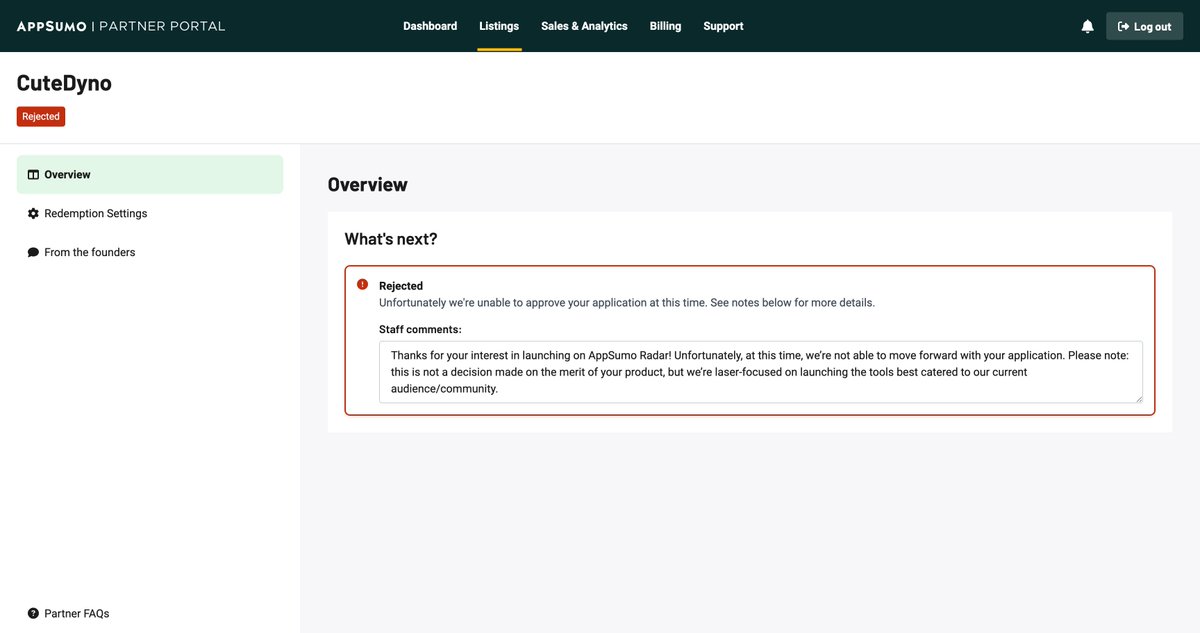Open Partner FAQs link
This screenshot has width=1200, height=633.
coord(68,613)
